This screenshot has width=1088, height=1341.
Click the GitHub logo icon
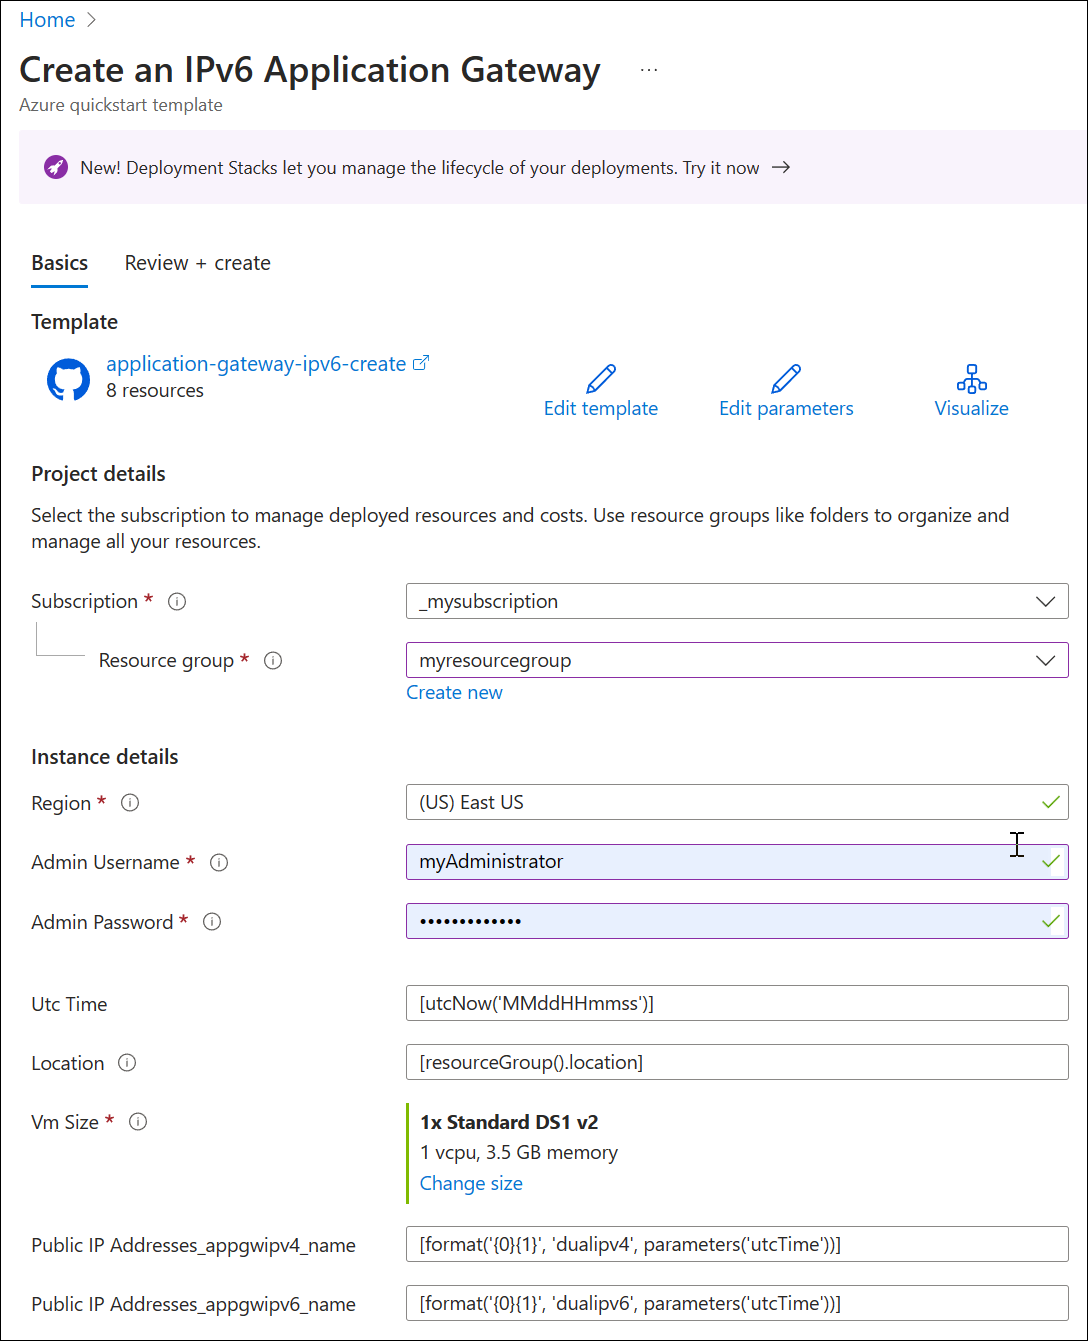68,380
